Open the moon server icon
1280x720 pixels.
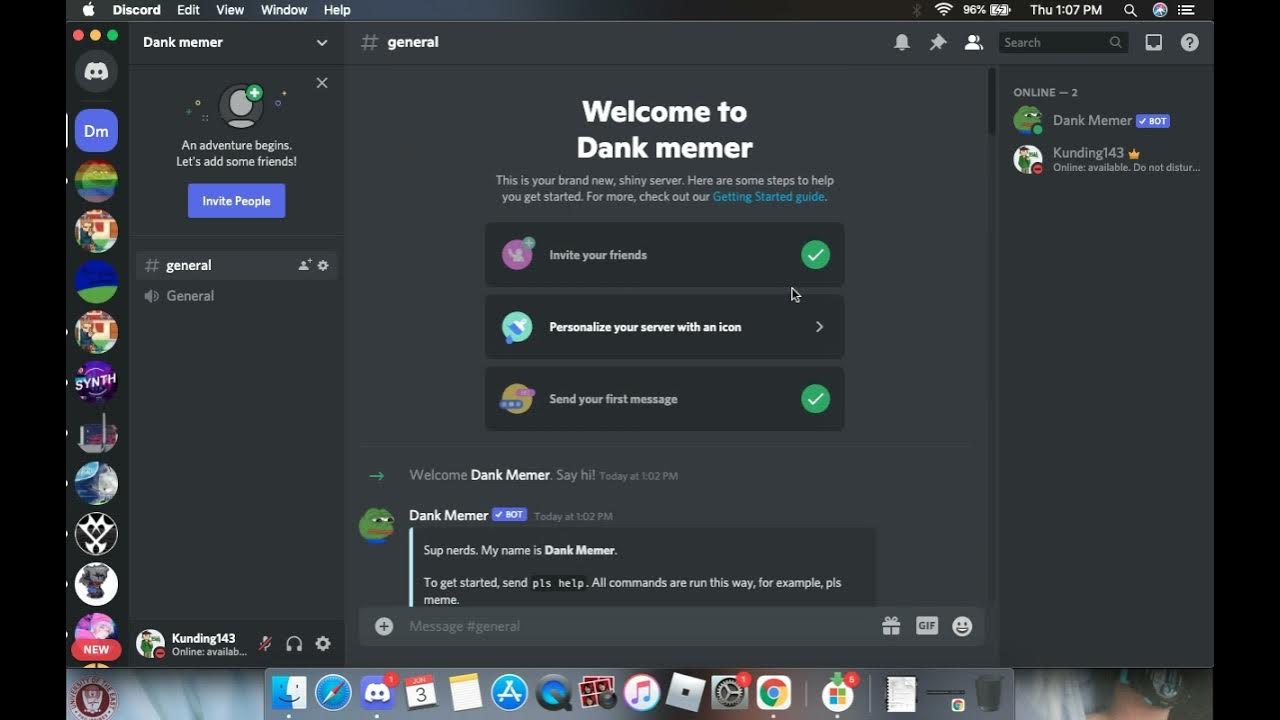coord(96,484)
